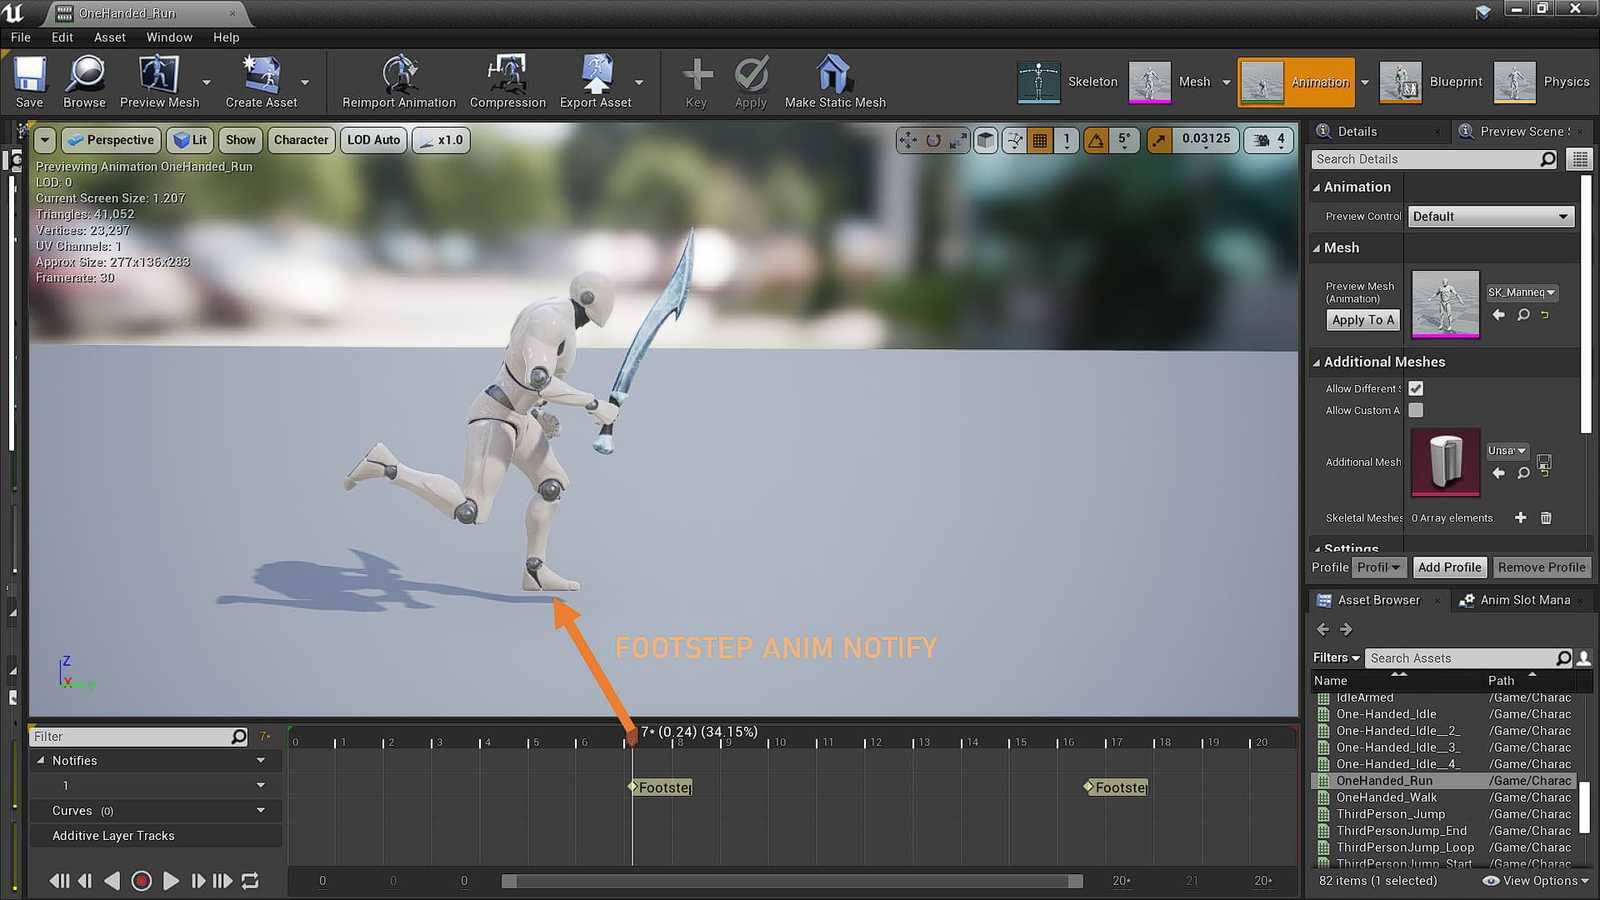Play the animation forward
1600x900 pixels.
[x=171, y=881]
